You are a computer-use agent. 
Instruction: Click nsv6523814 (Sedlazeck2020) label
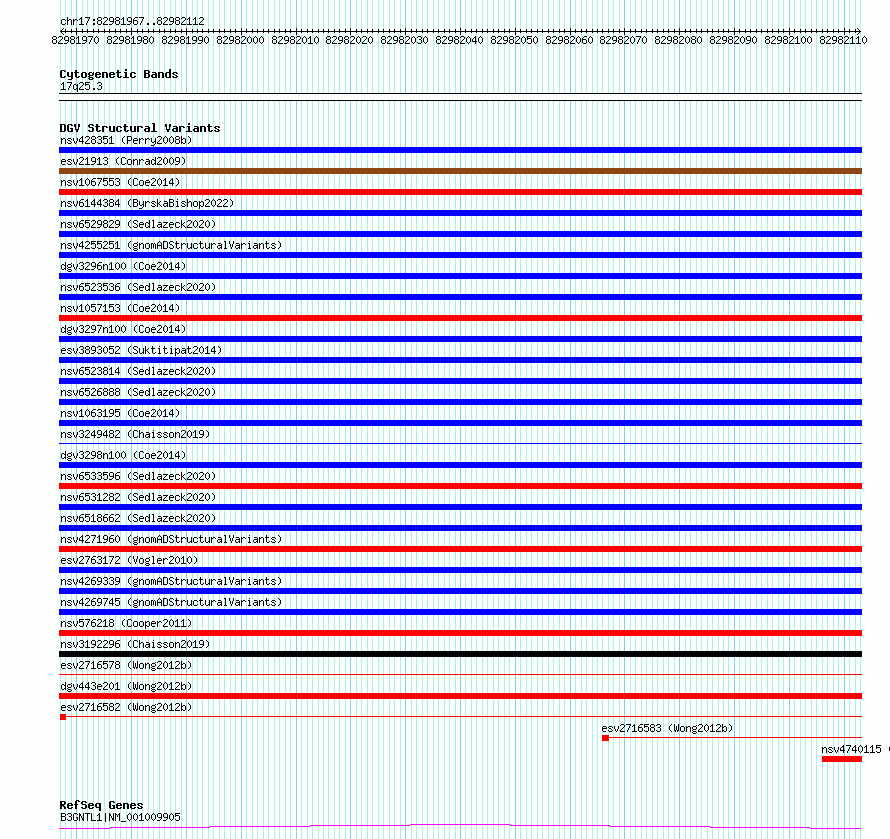tap(138, 371)
